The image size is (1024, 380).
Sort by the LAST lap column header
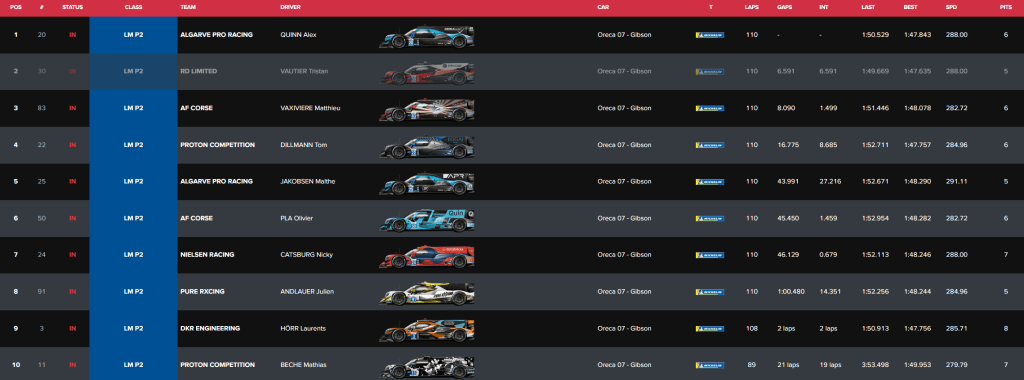pyautogui.click(x=868, y=7)
